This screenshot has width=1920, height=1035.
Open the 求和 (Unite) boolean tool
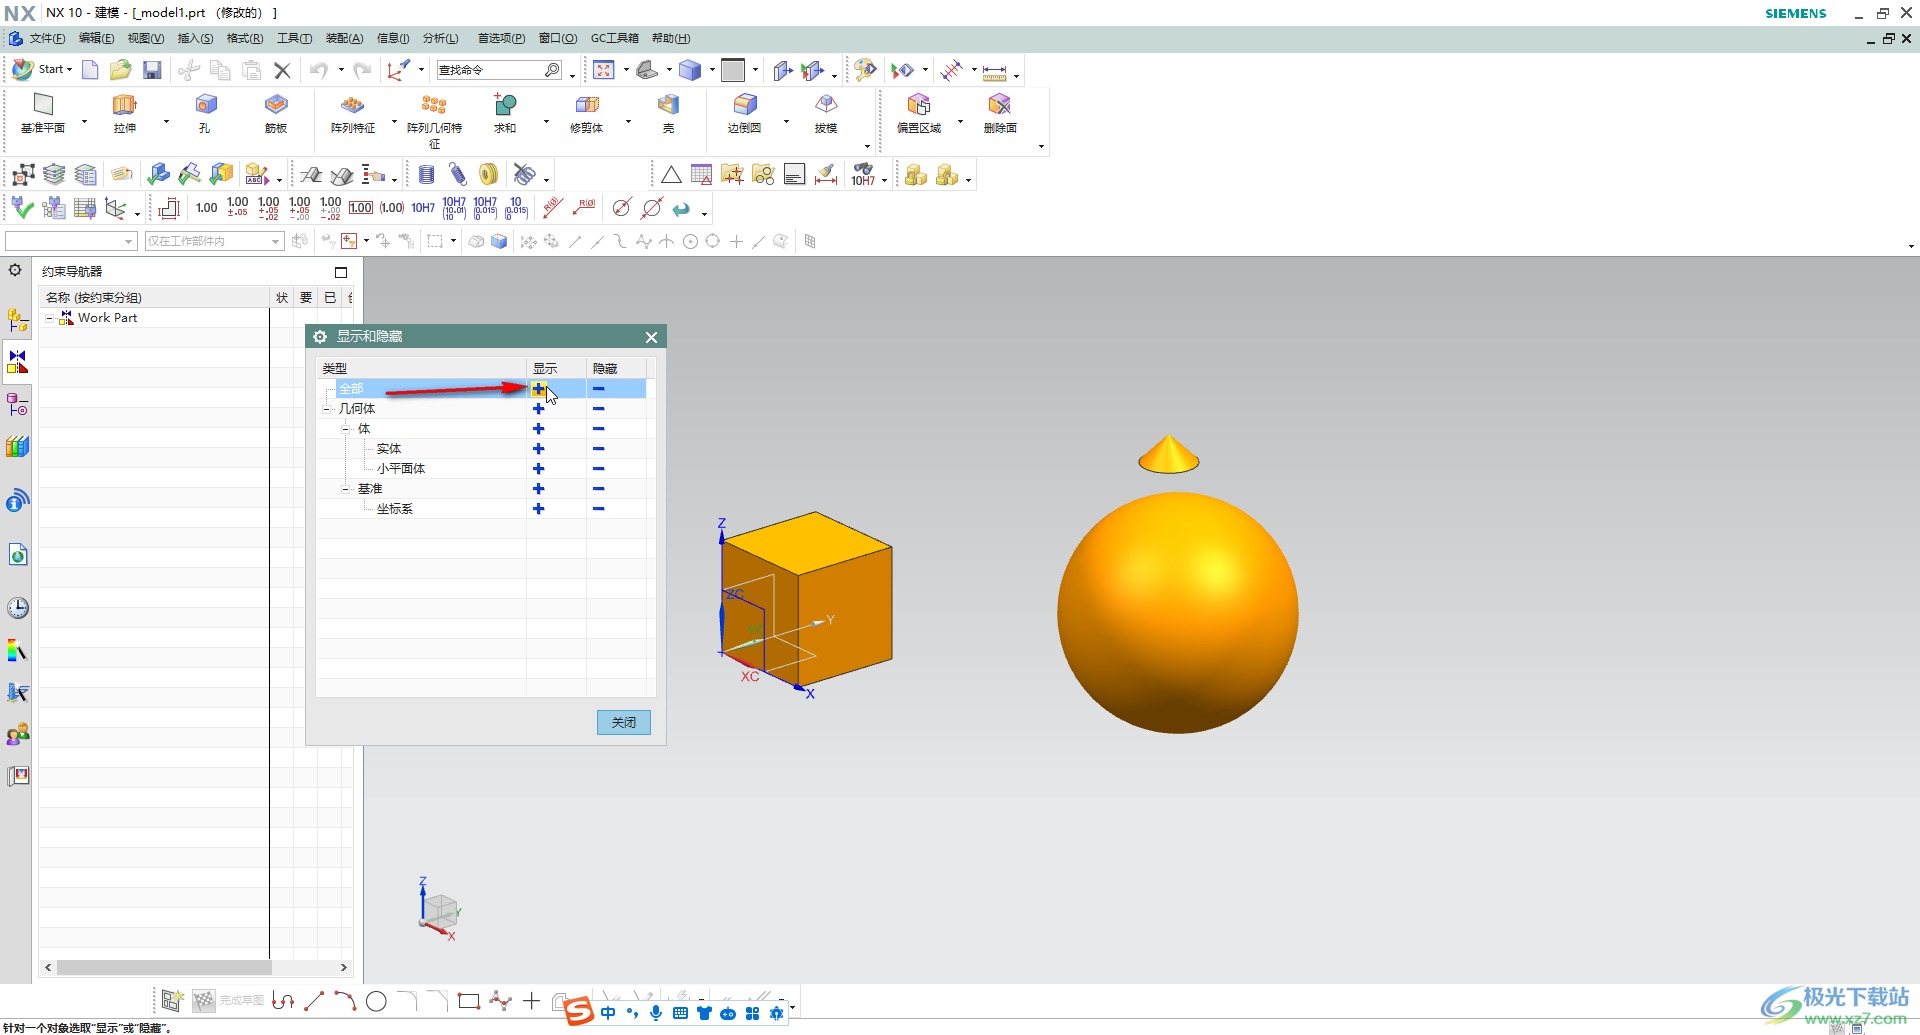[505, 106]
